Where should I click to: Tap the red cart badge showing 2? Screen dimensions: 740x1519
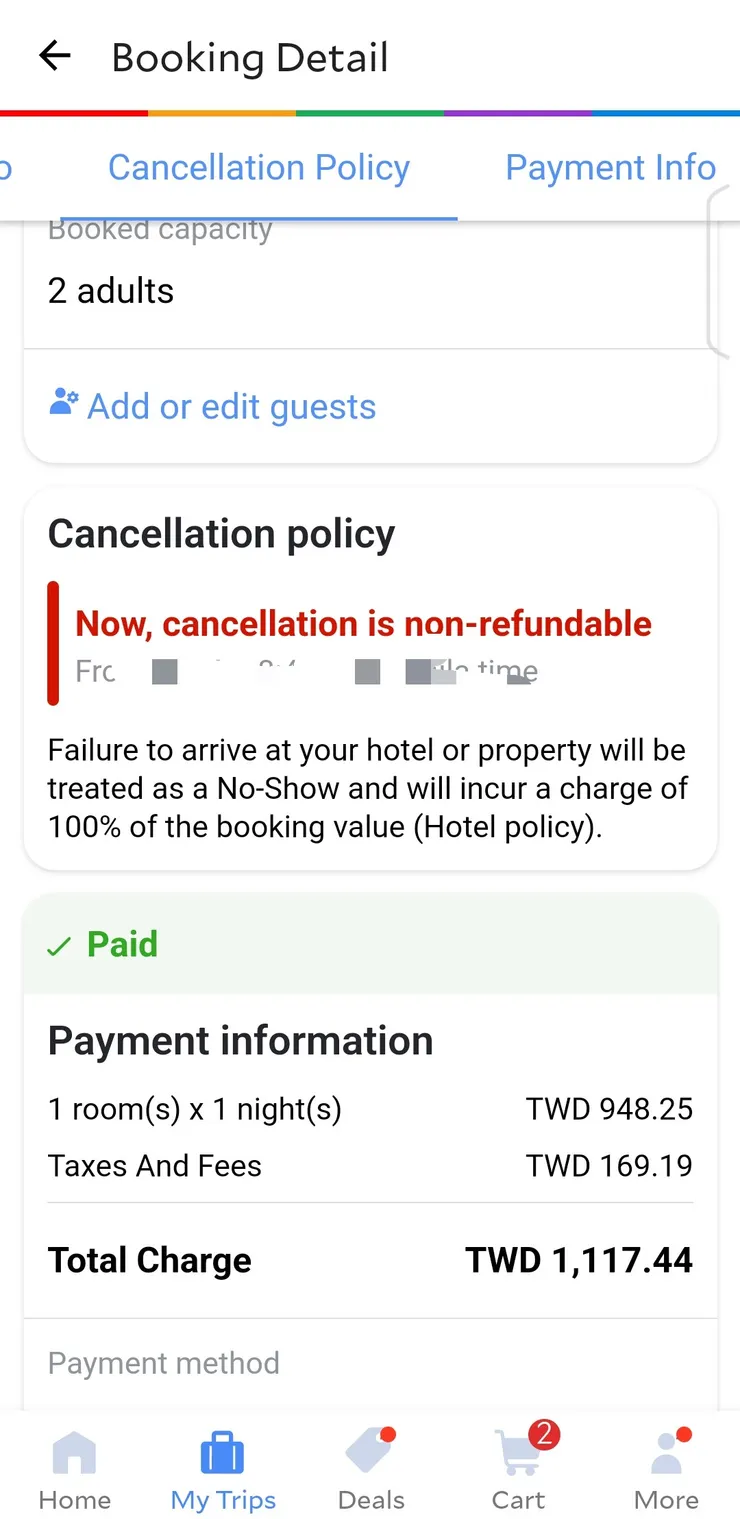pyautogui.click(x=544, y=1436)
